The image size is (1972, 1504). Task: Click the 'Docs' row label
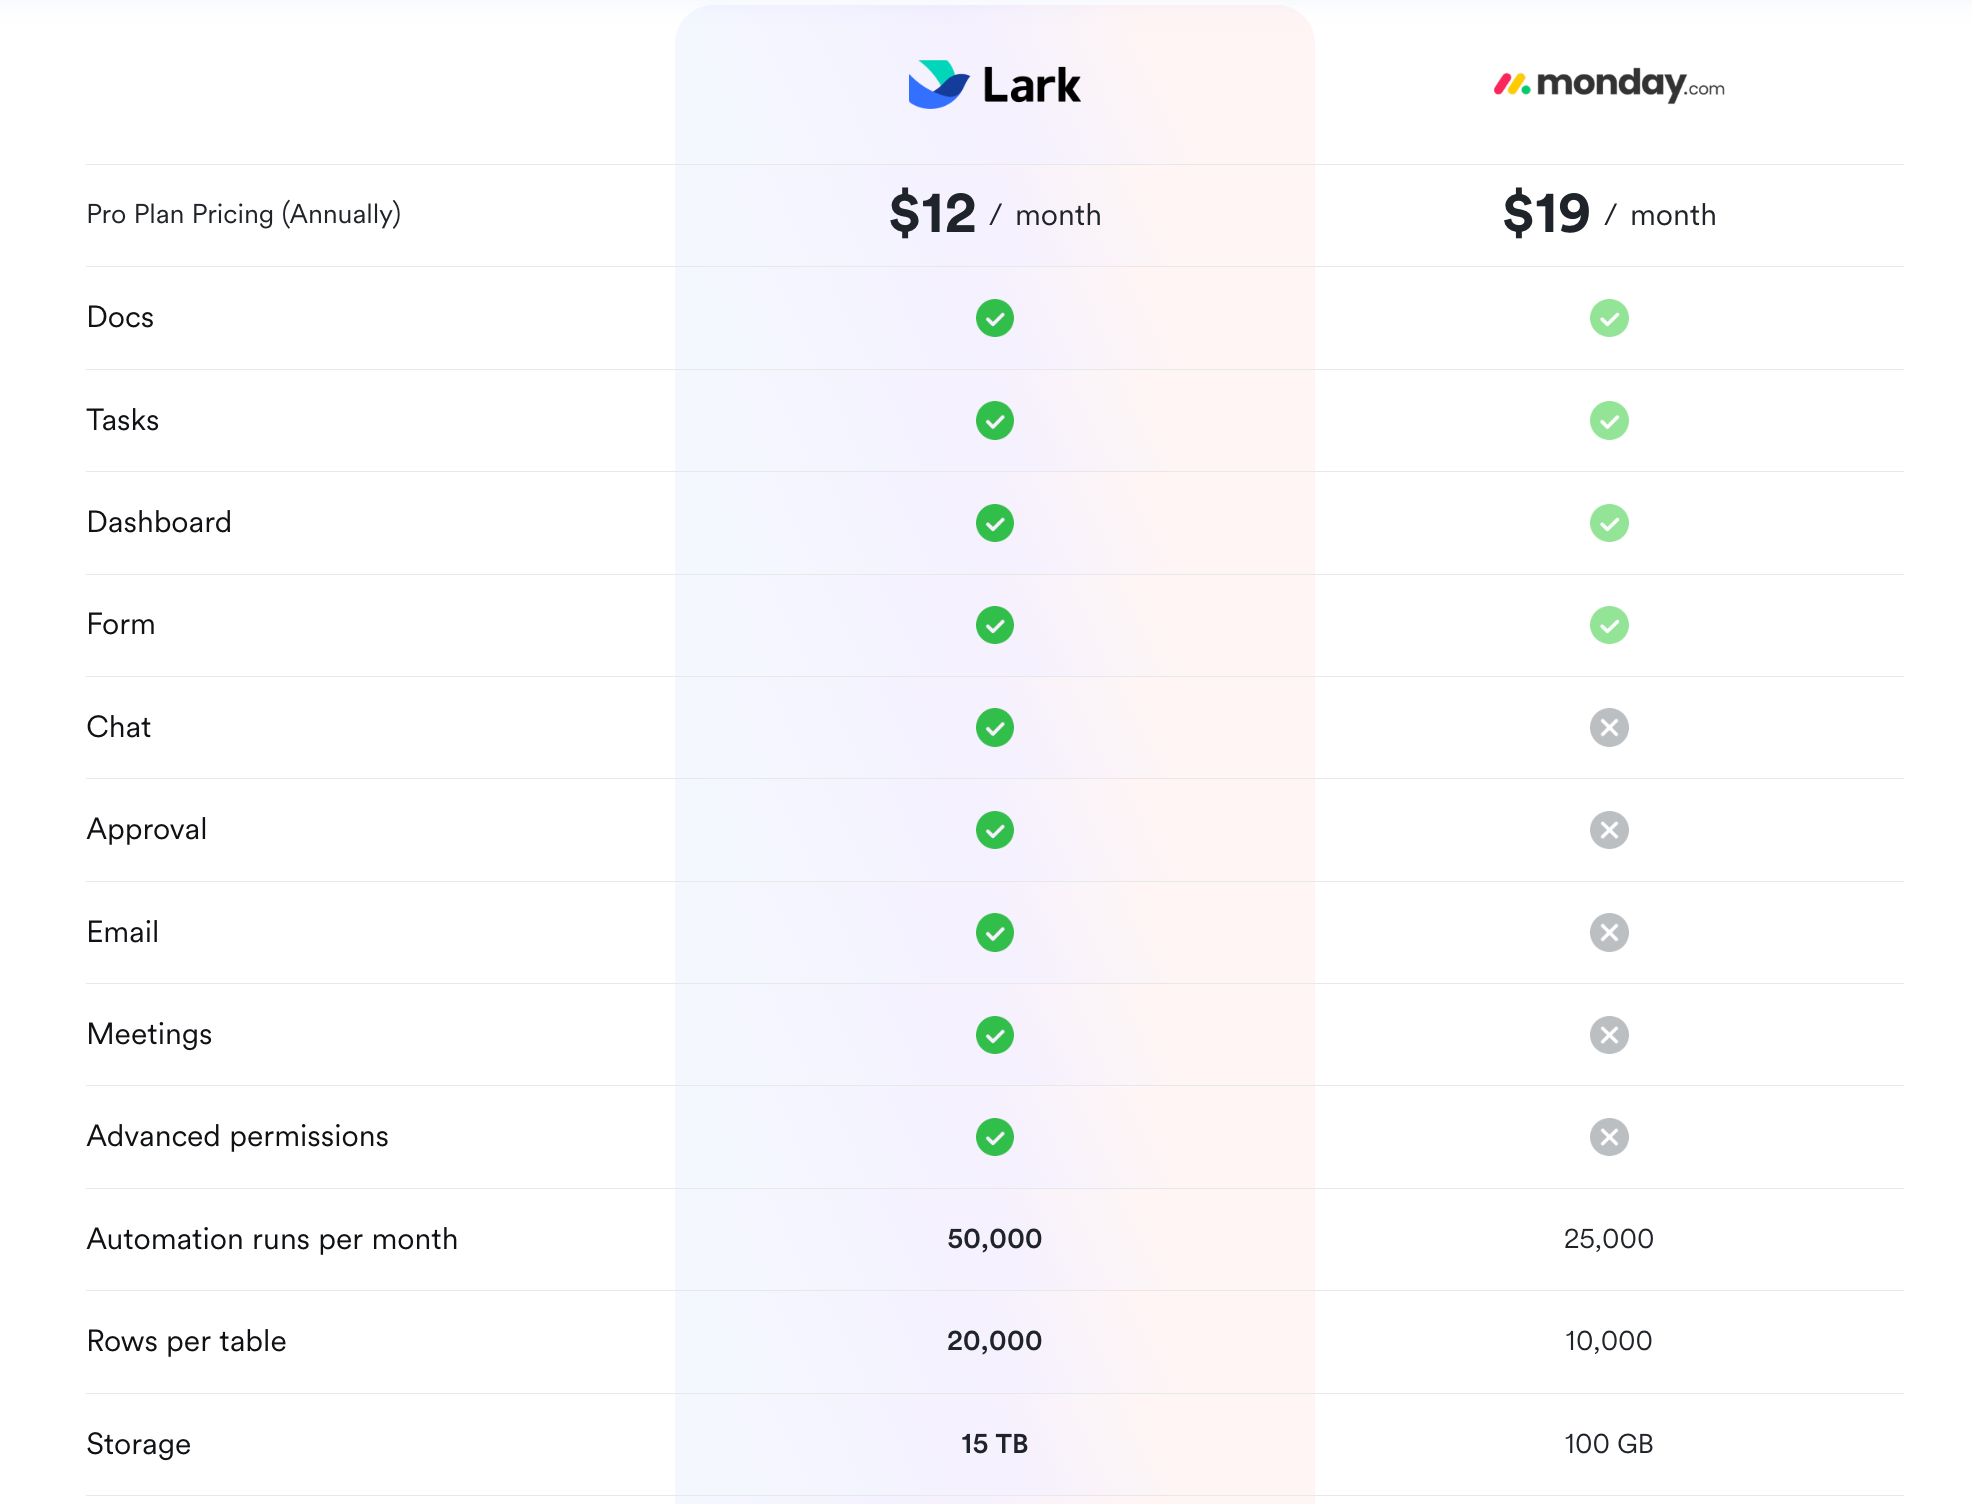tap(120, 317)
